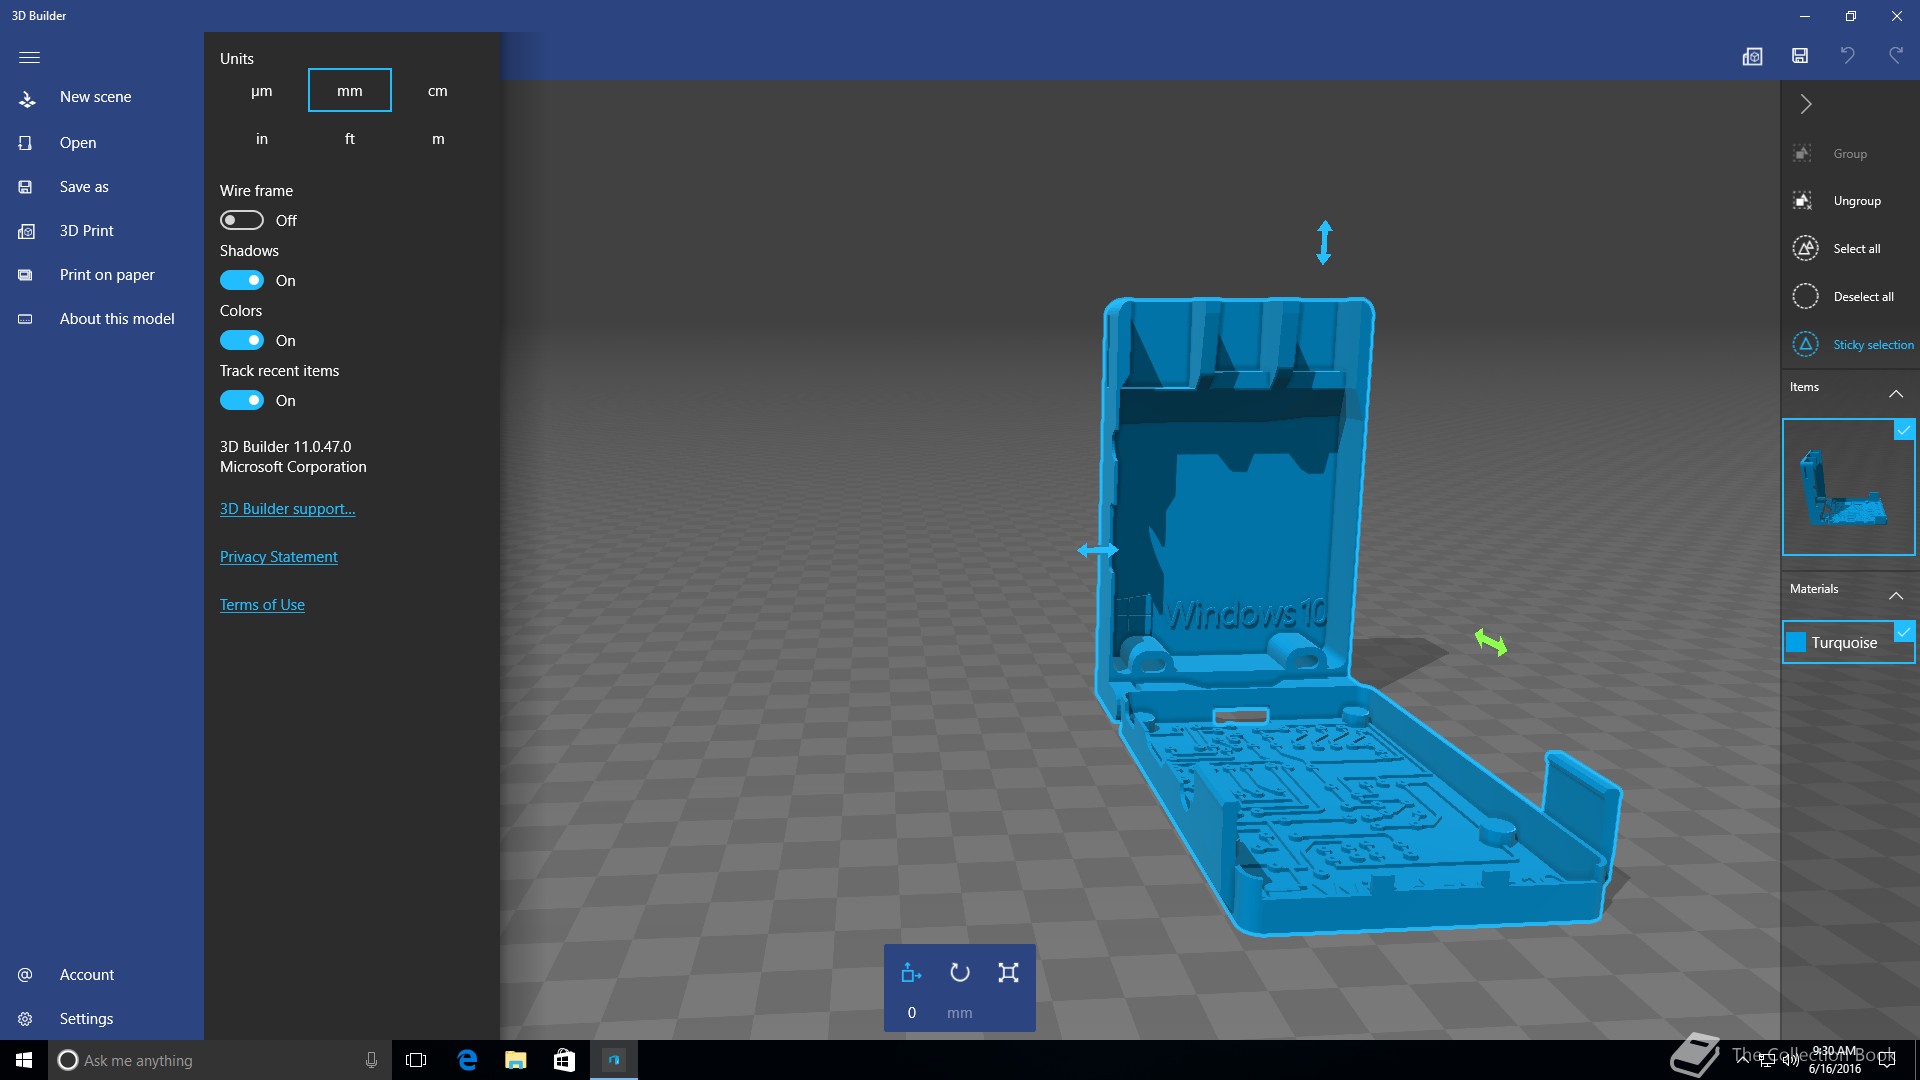Open File Explorer from the taskbar

click(516, 1060)
